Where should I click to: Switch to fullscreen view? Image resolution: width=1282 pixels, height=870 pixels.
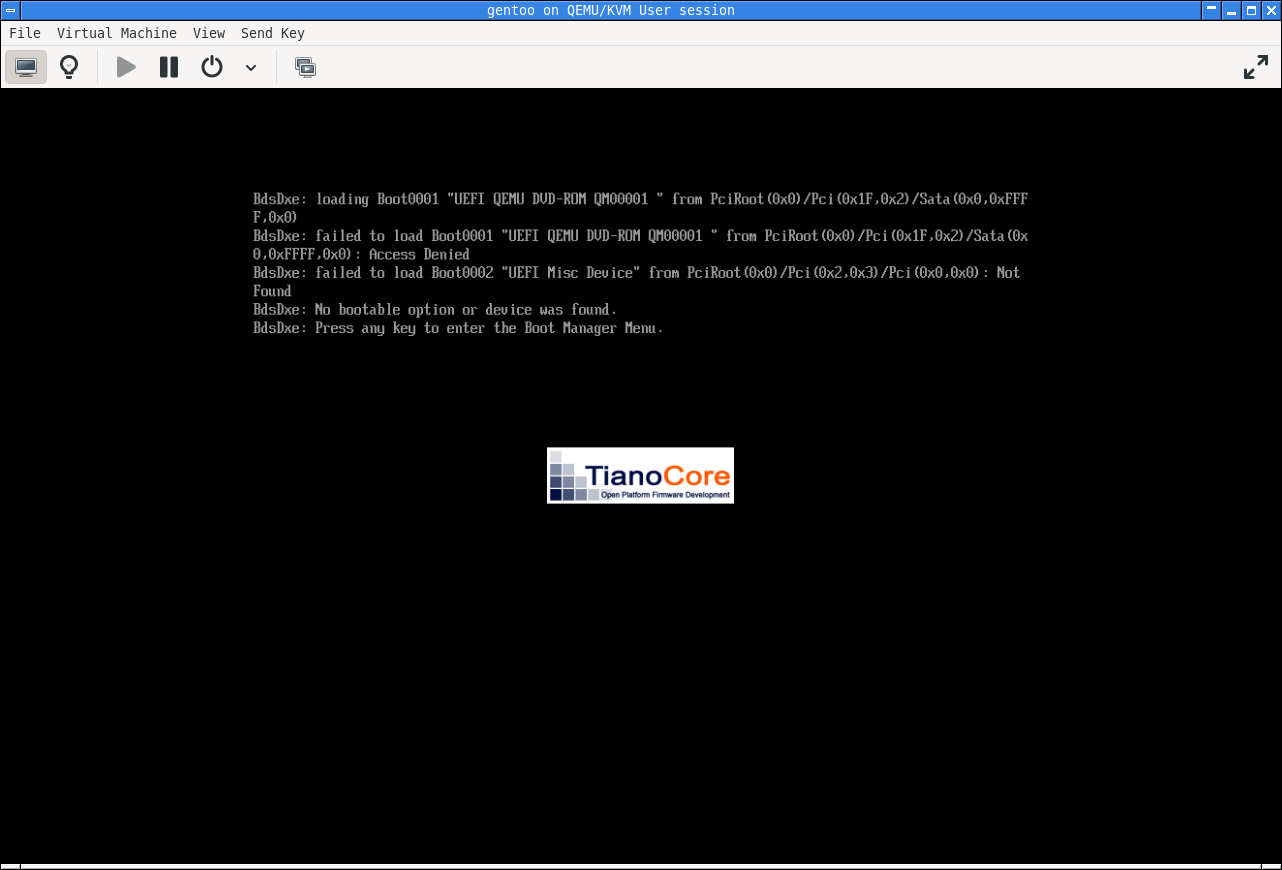pyautogui.click(x=1255, y=67)
